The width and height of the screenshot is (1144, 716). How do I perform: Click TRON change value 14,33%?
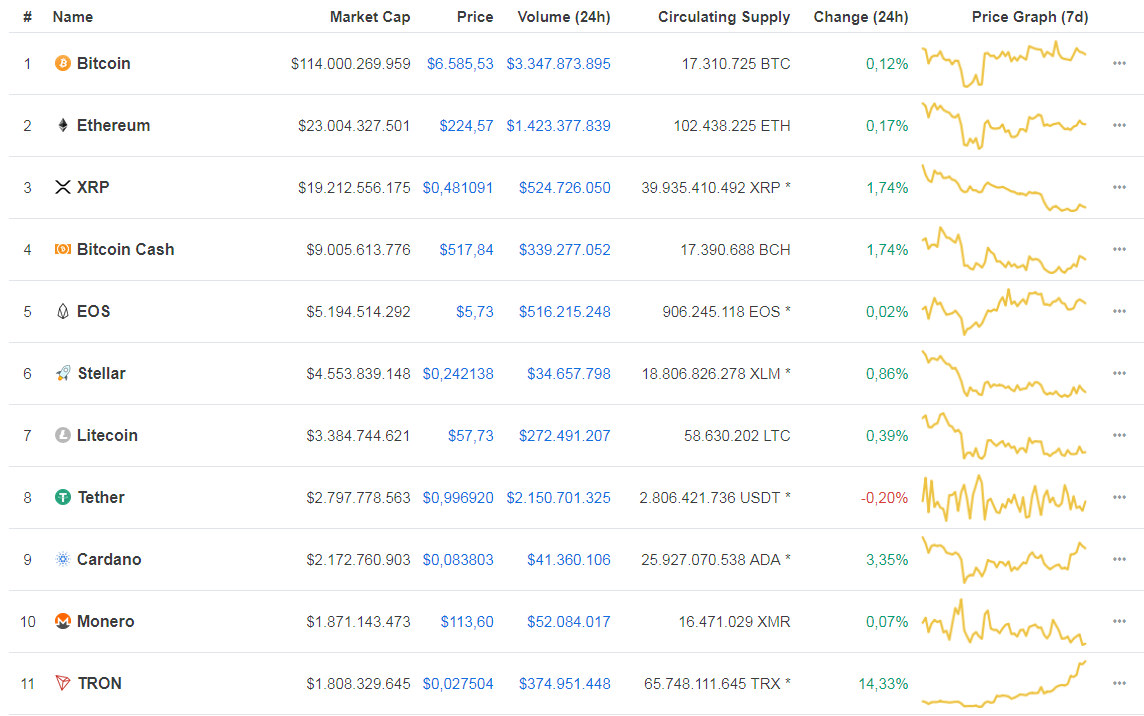click(884, 685)
